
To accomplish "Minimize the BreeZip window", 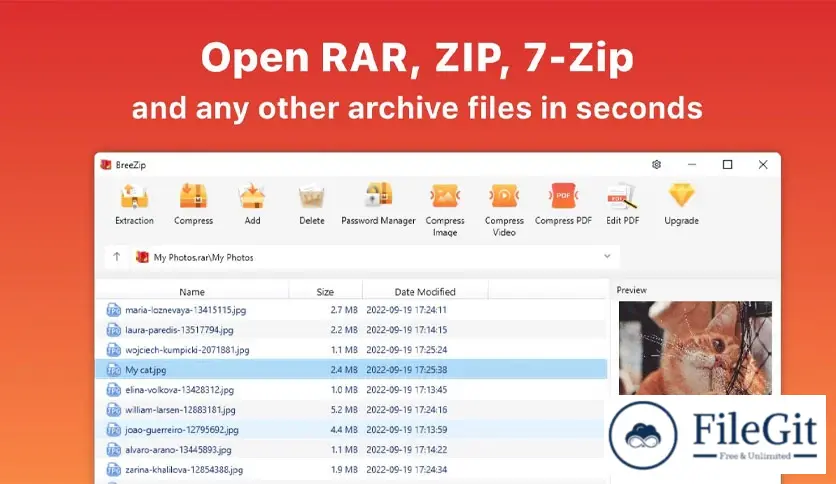I will tap(692, 165).
